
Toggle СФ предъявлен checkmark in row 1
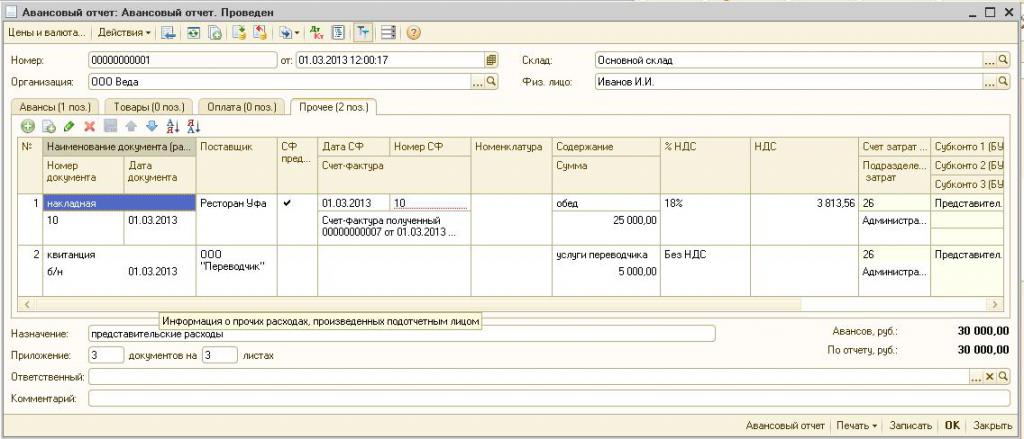pyautogui.click(x=288, y=203)
